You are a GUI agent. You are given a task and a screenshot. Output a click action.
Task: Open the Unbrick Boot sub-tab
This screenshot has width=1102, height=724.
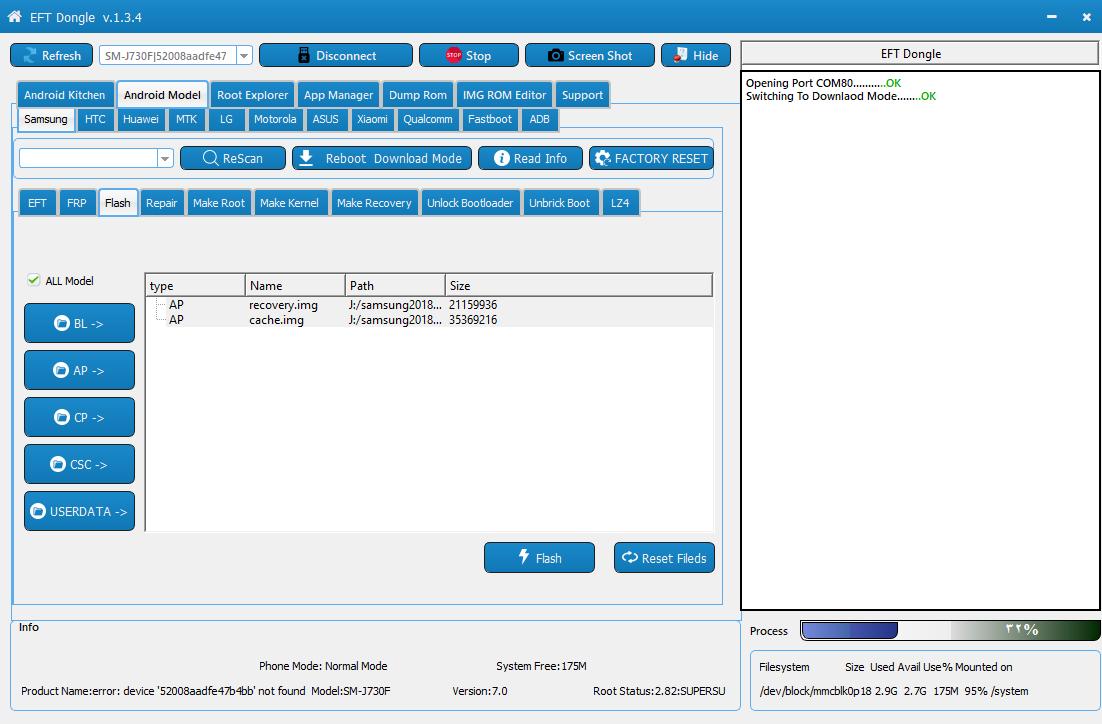(560, 203)
